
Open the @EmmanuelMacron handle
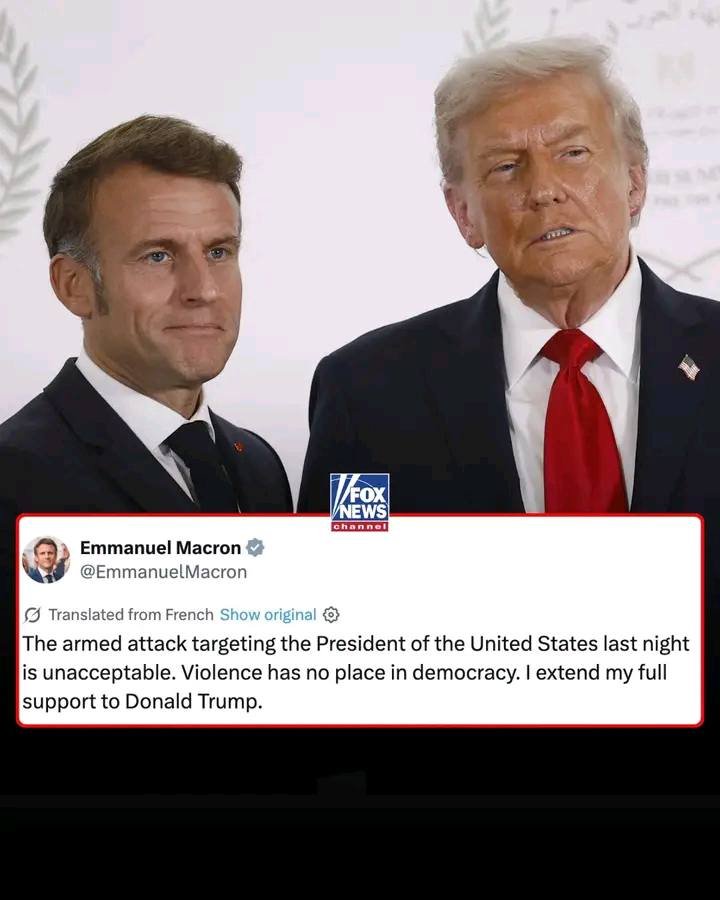click(164, 572)
